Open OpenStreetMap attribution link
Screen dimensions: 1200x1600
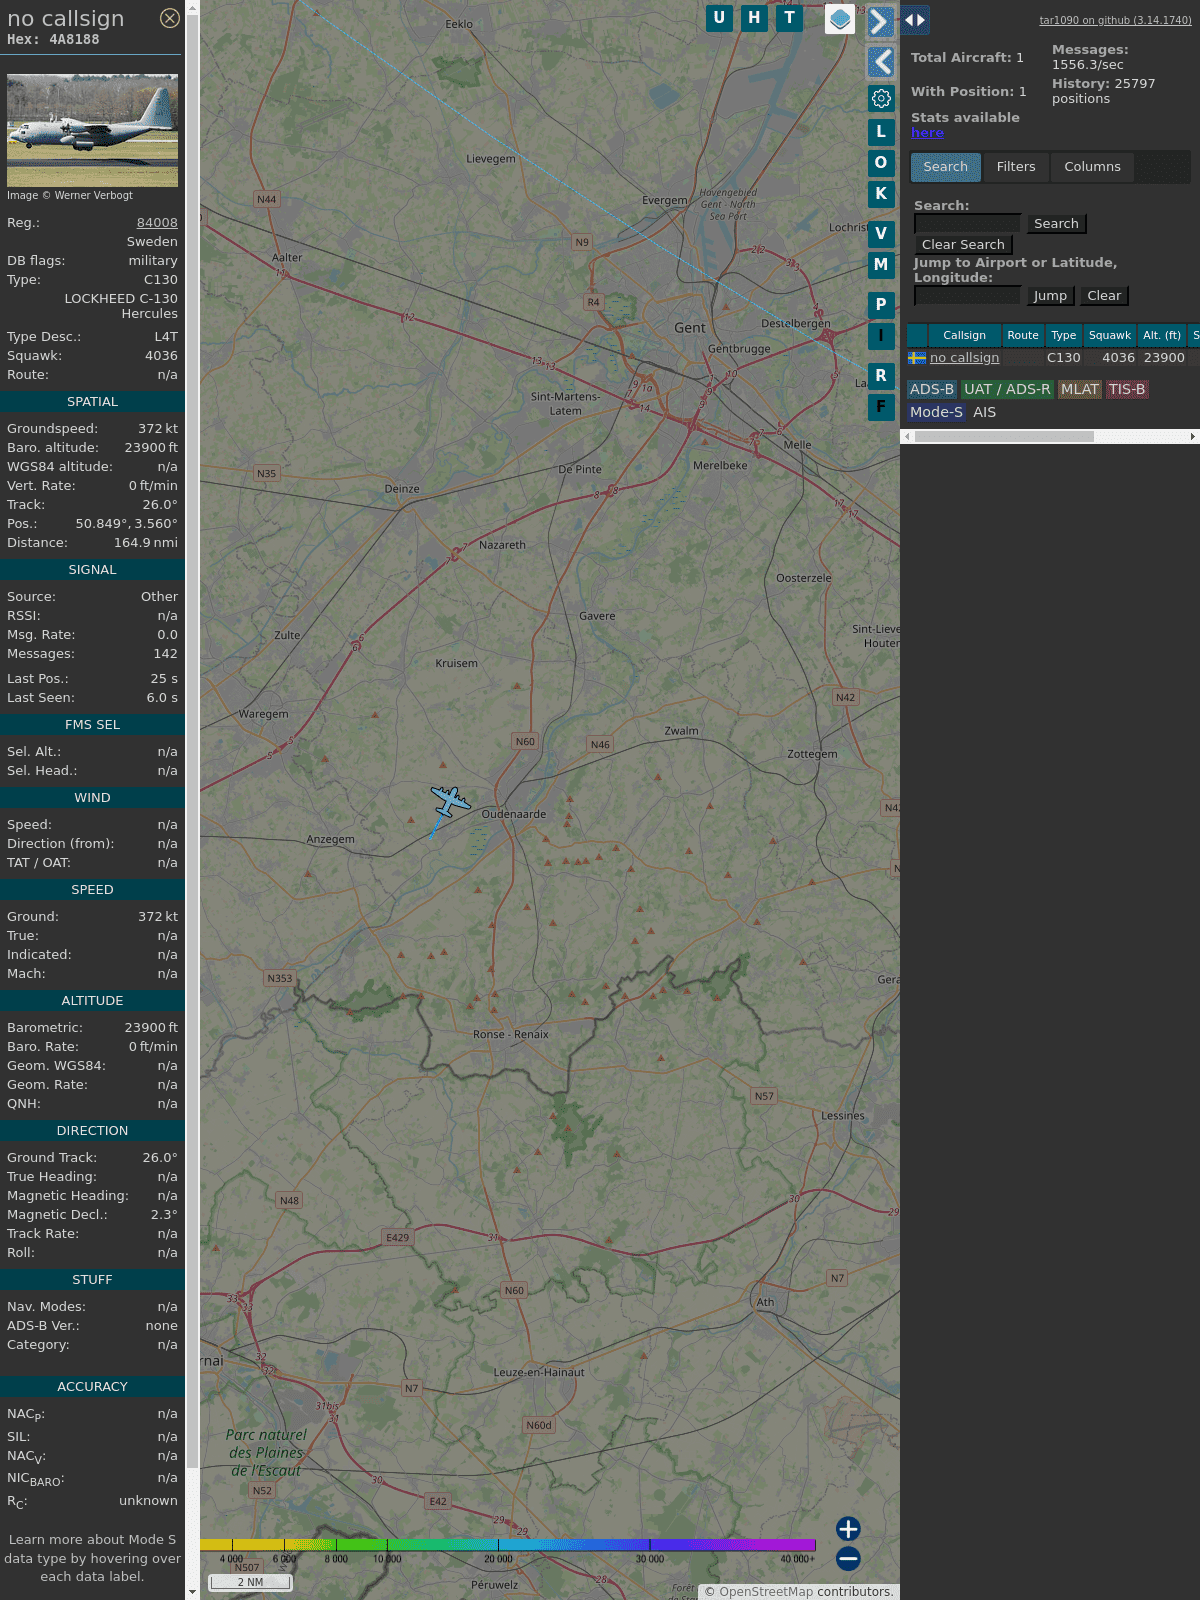[766, 1592]
